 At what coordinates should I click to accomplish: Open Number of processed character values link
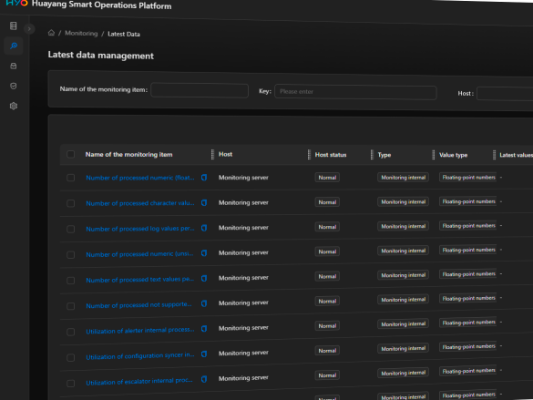140,203
